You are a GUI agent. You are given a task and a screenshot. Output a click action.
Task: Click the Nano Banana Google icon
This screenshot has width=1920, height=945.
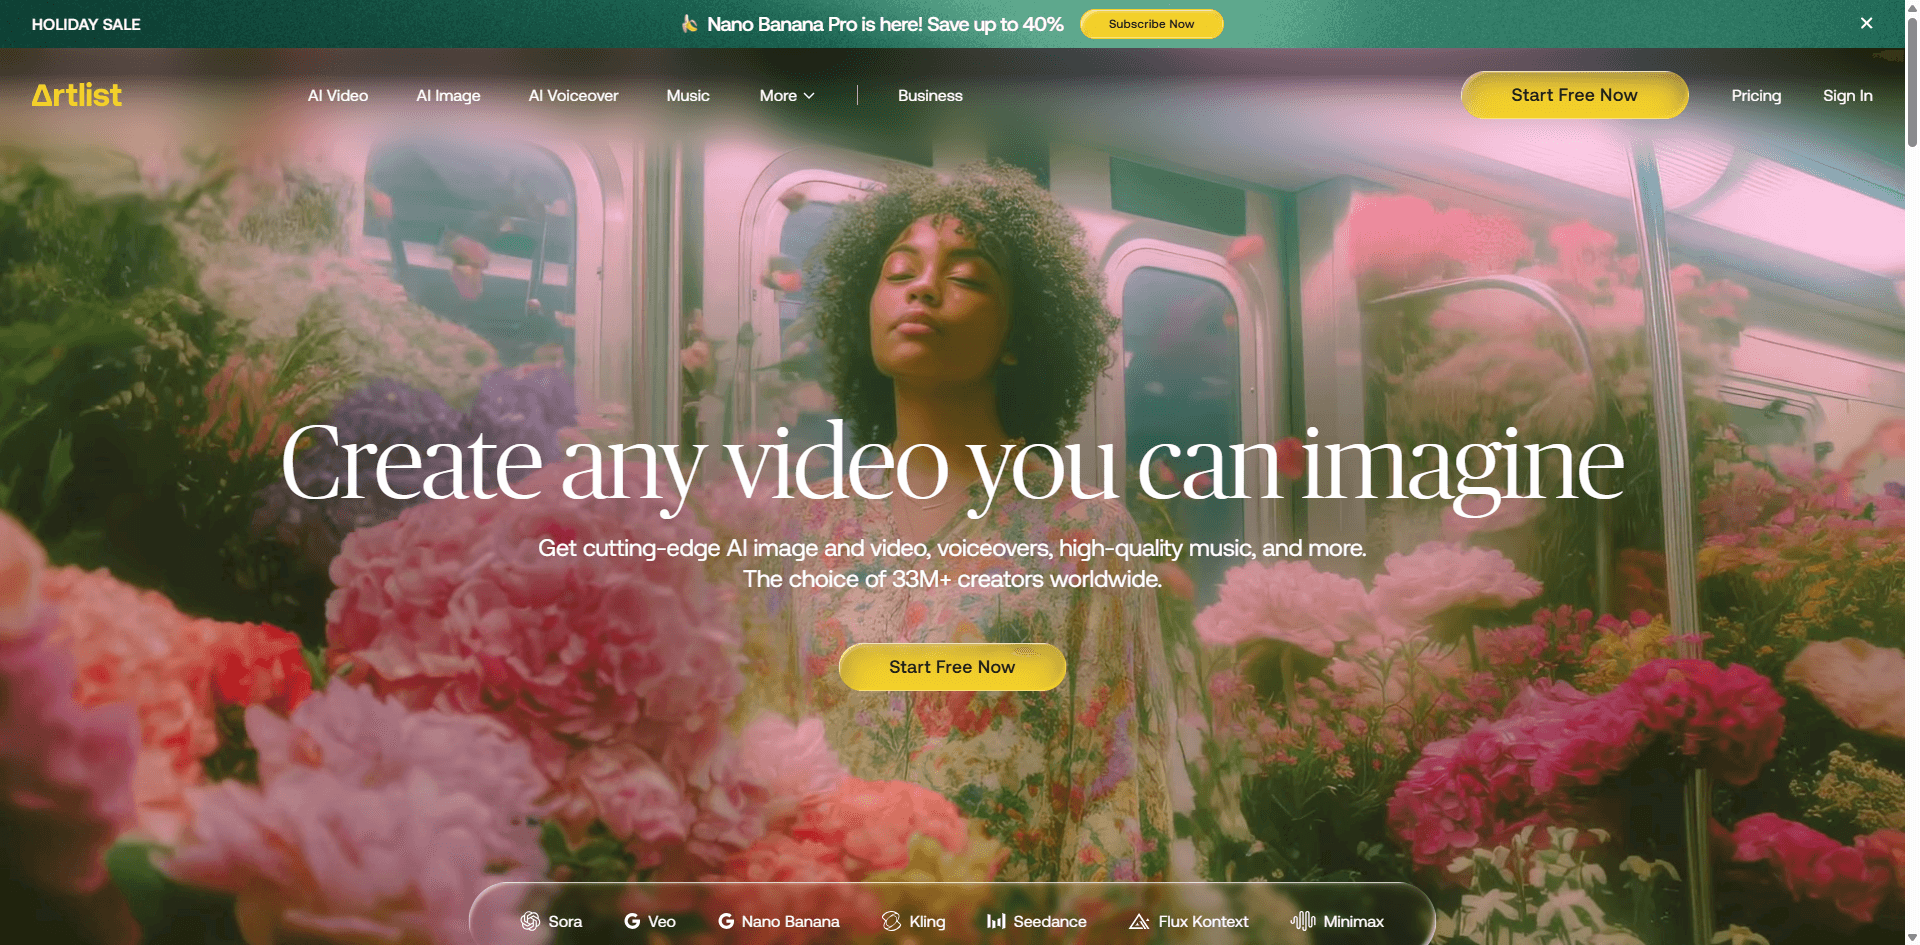[726, 921]
